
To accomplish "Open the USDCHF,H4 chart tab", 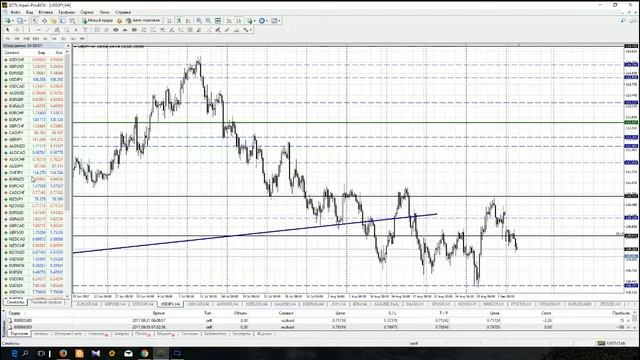I will [x=143, y=304].
